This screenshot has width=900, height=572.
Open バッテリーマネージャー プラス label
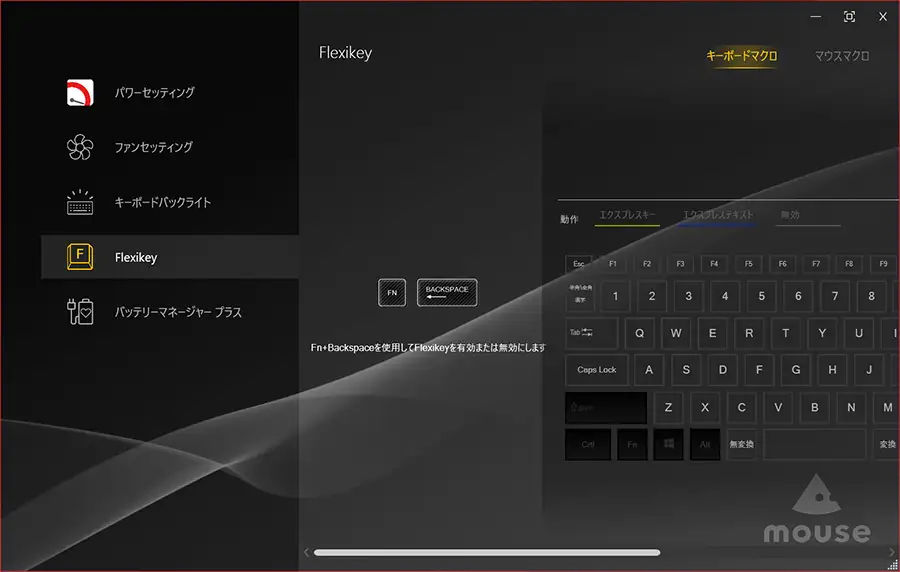[x=178, y=312]
